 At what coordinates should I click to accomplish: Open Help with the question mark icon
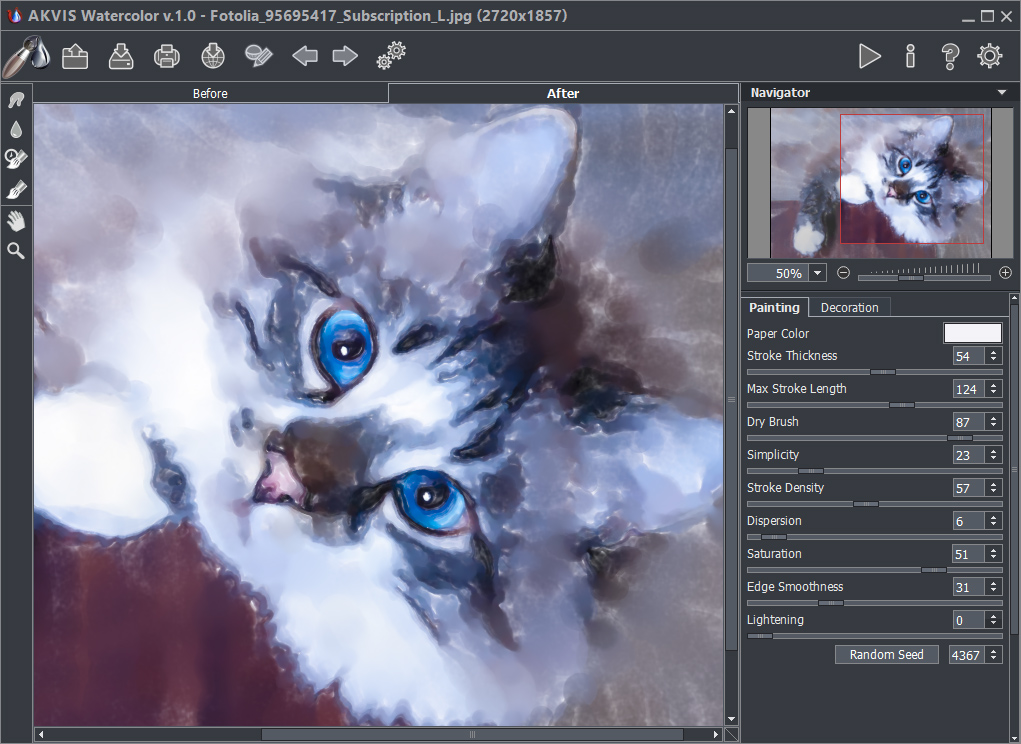coord(949,56)
